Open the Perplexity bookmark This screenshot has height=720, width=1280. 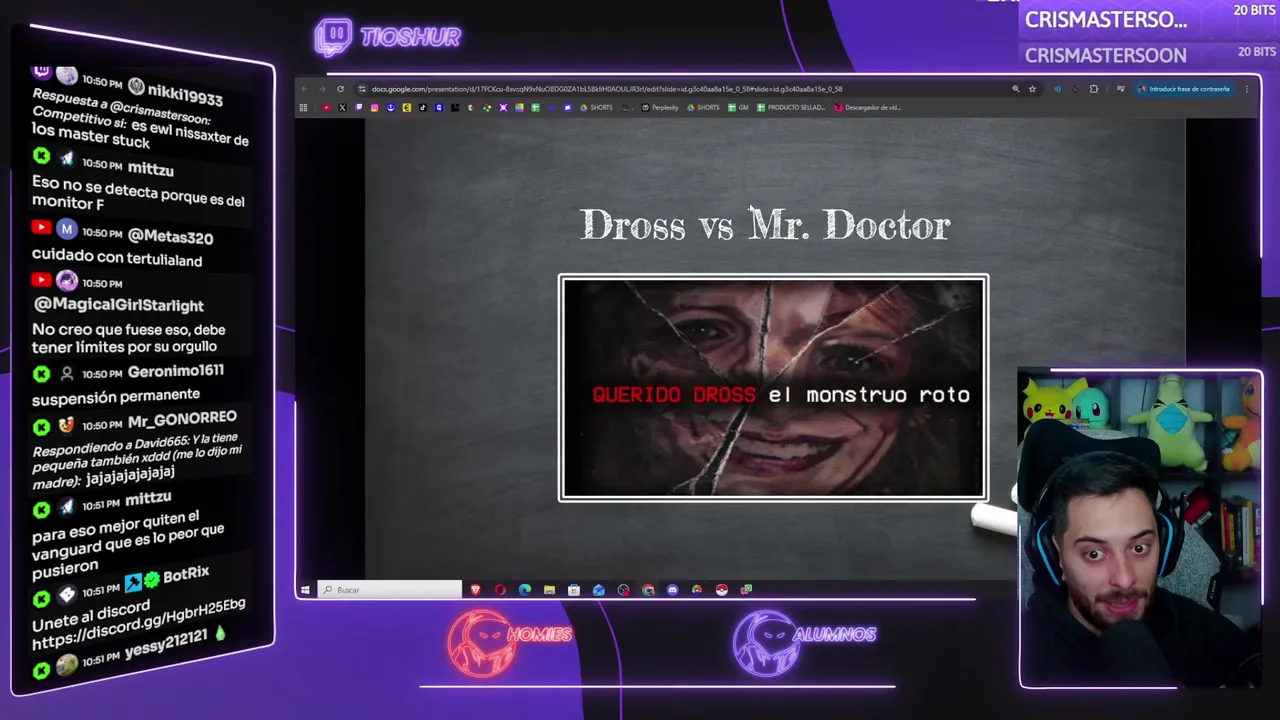tap(660, 107)
